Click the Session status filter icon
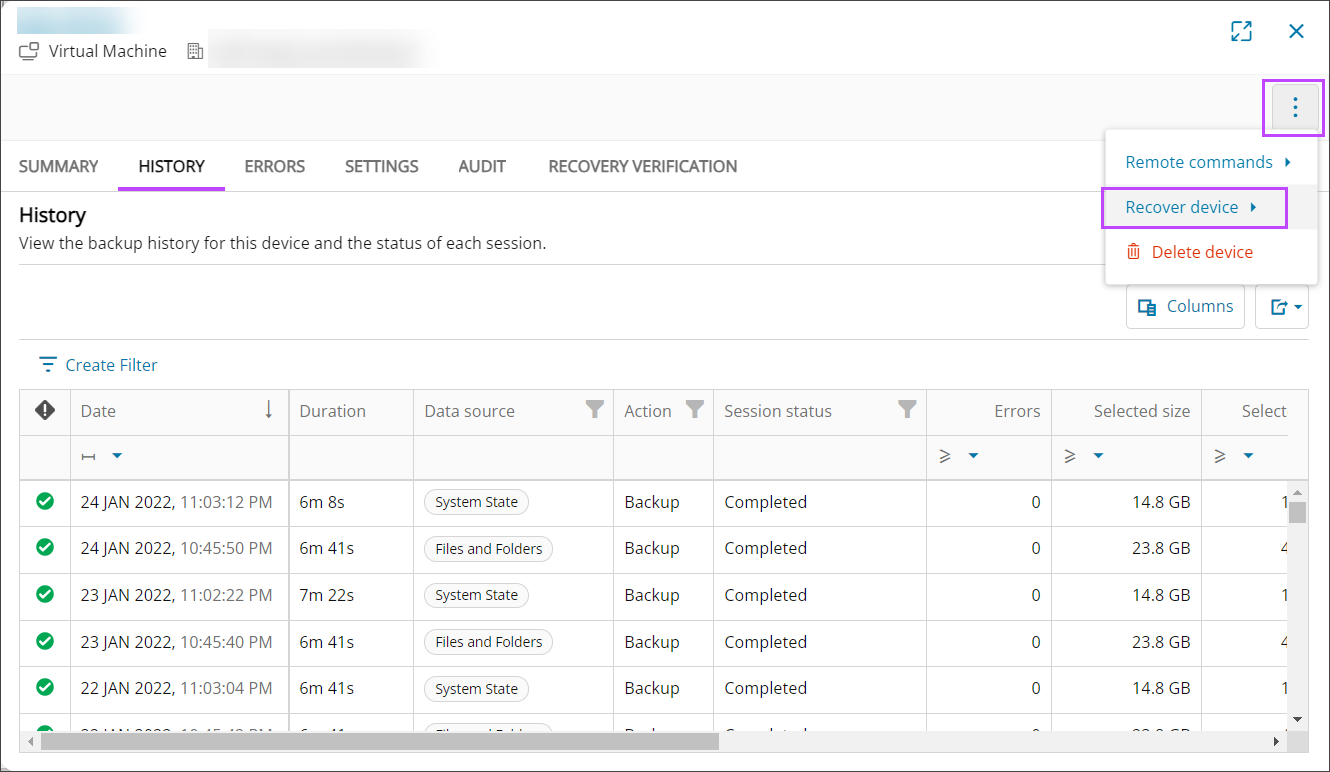The image size is (1330, 772). 907,410
